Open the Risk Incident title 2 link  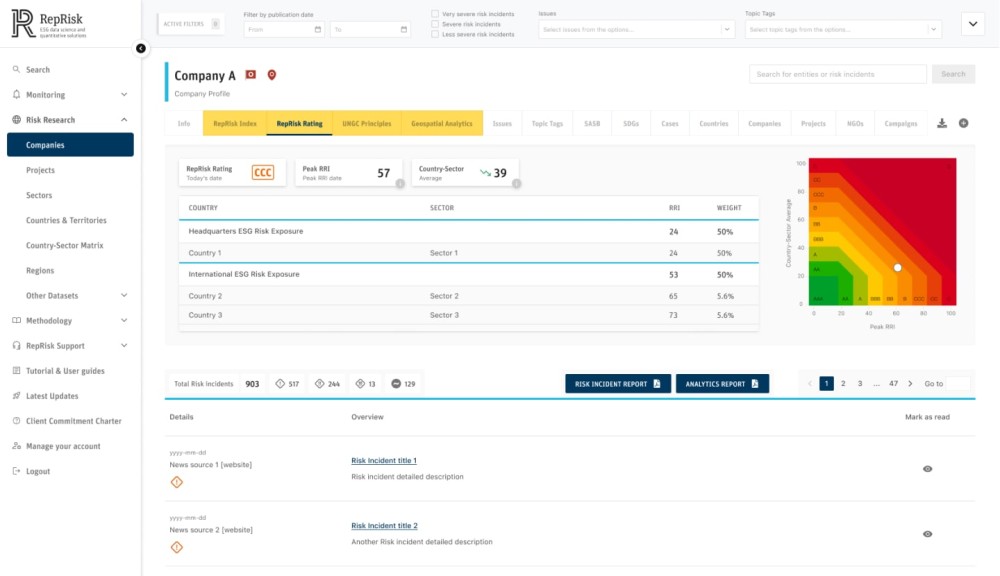click(x=384, y=526)
